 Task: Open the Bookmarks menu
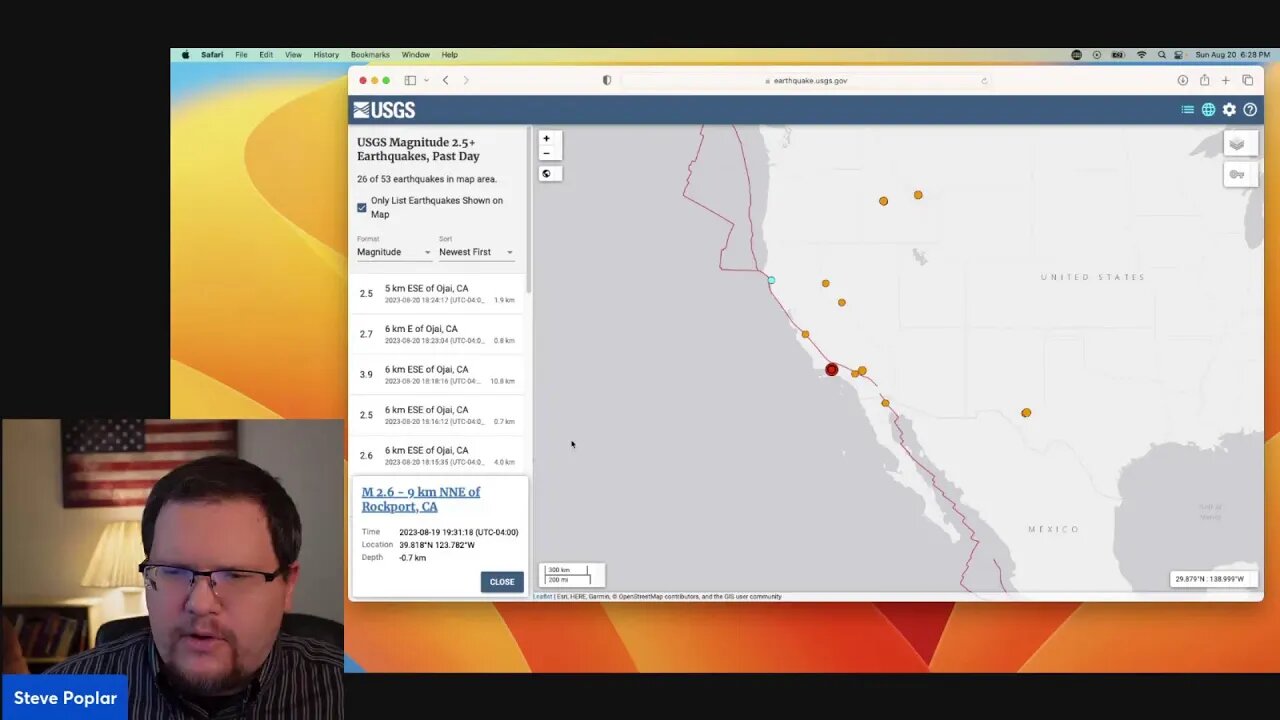point(370,55)
